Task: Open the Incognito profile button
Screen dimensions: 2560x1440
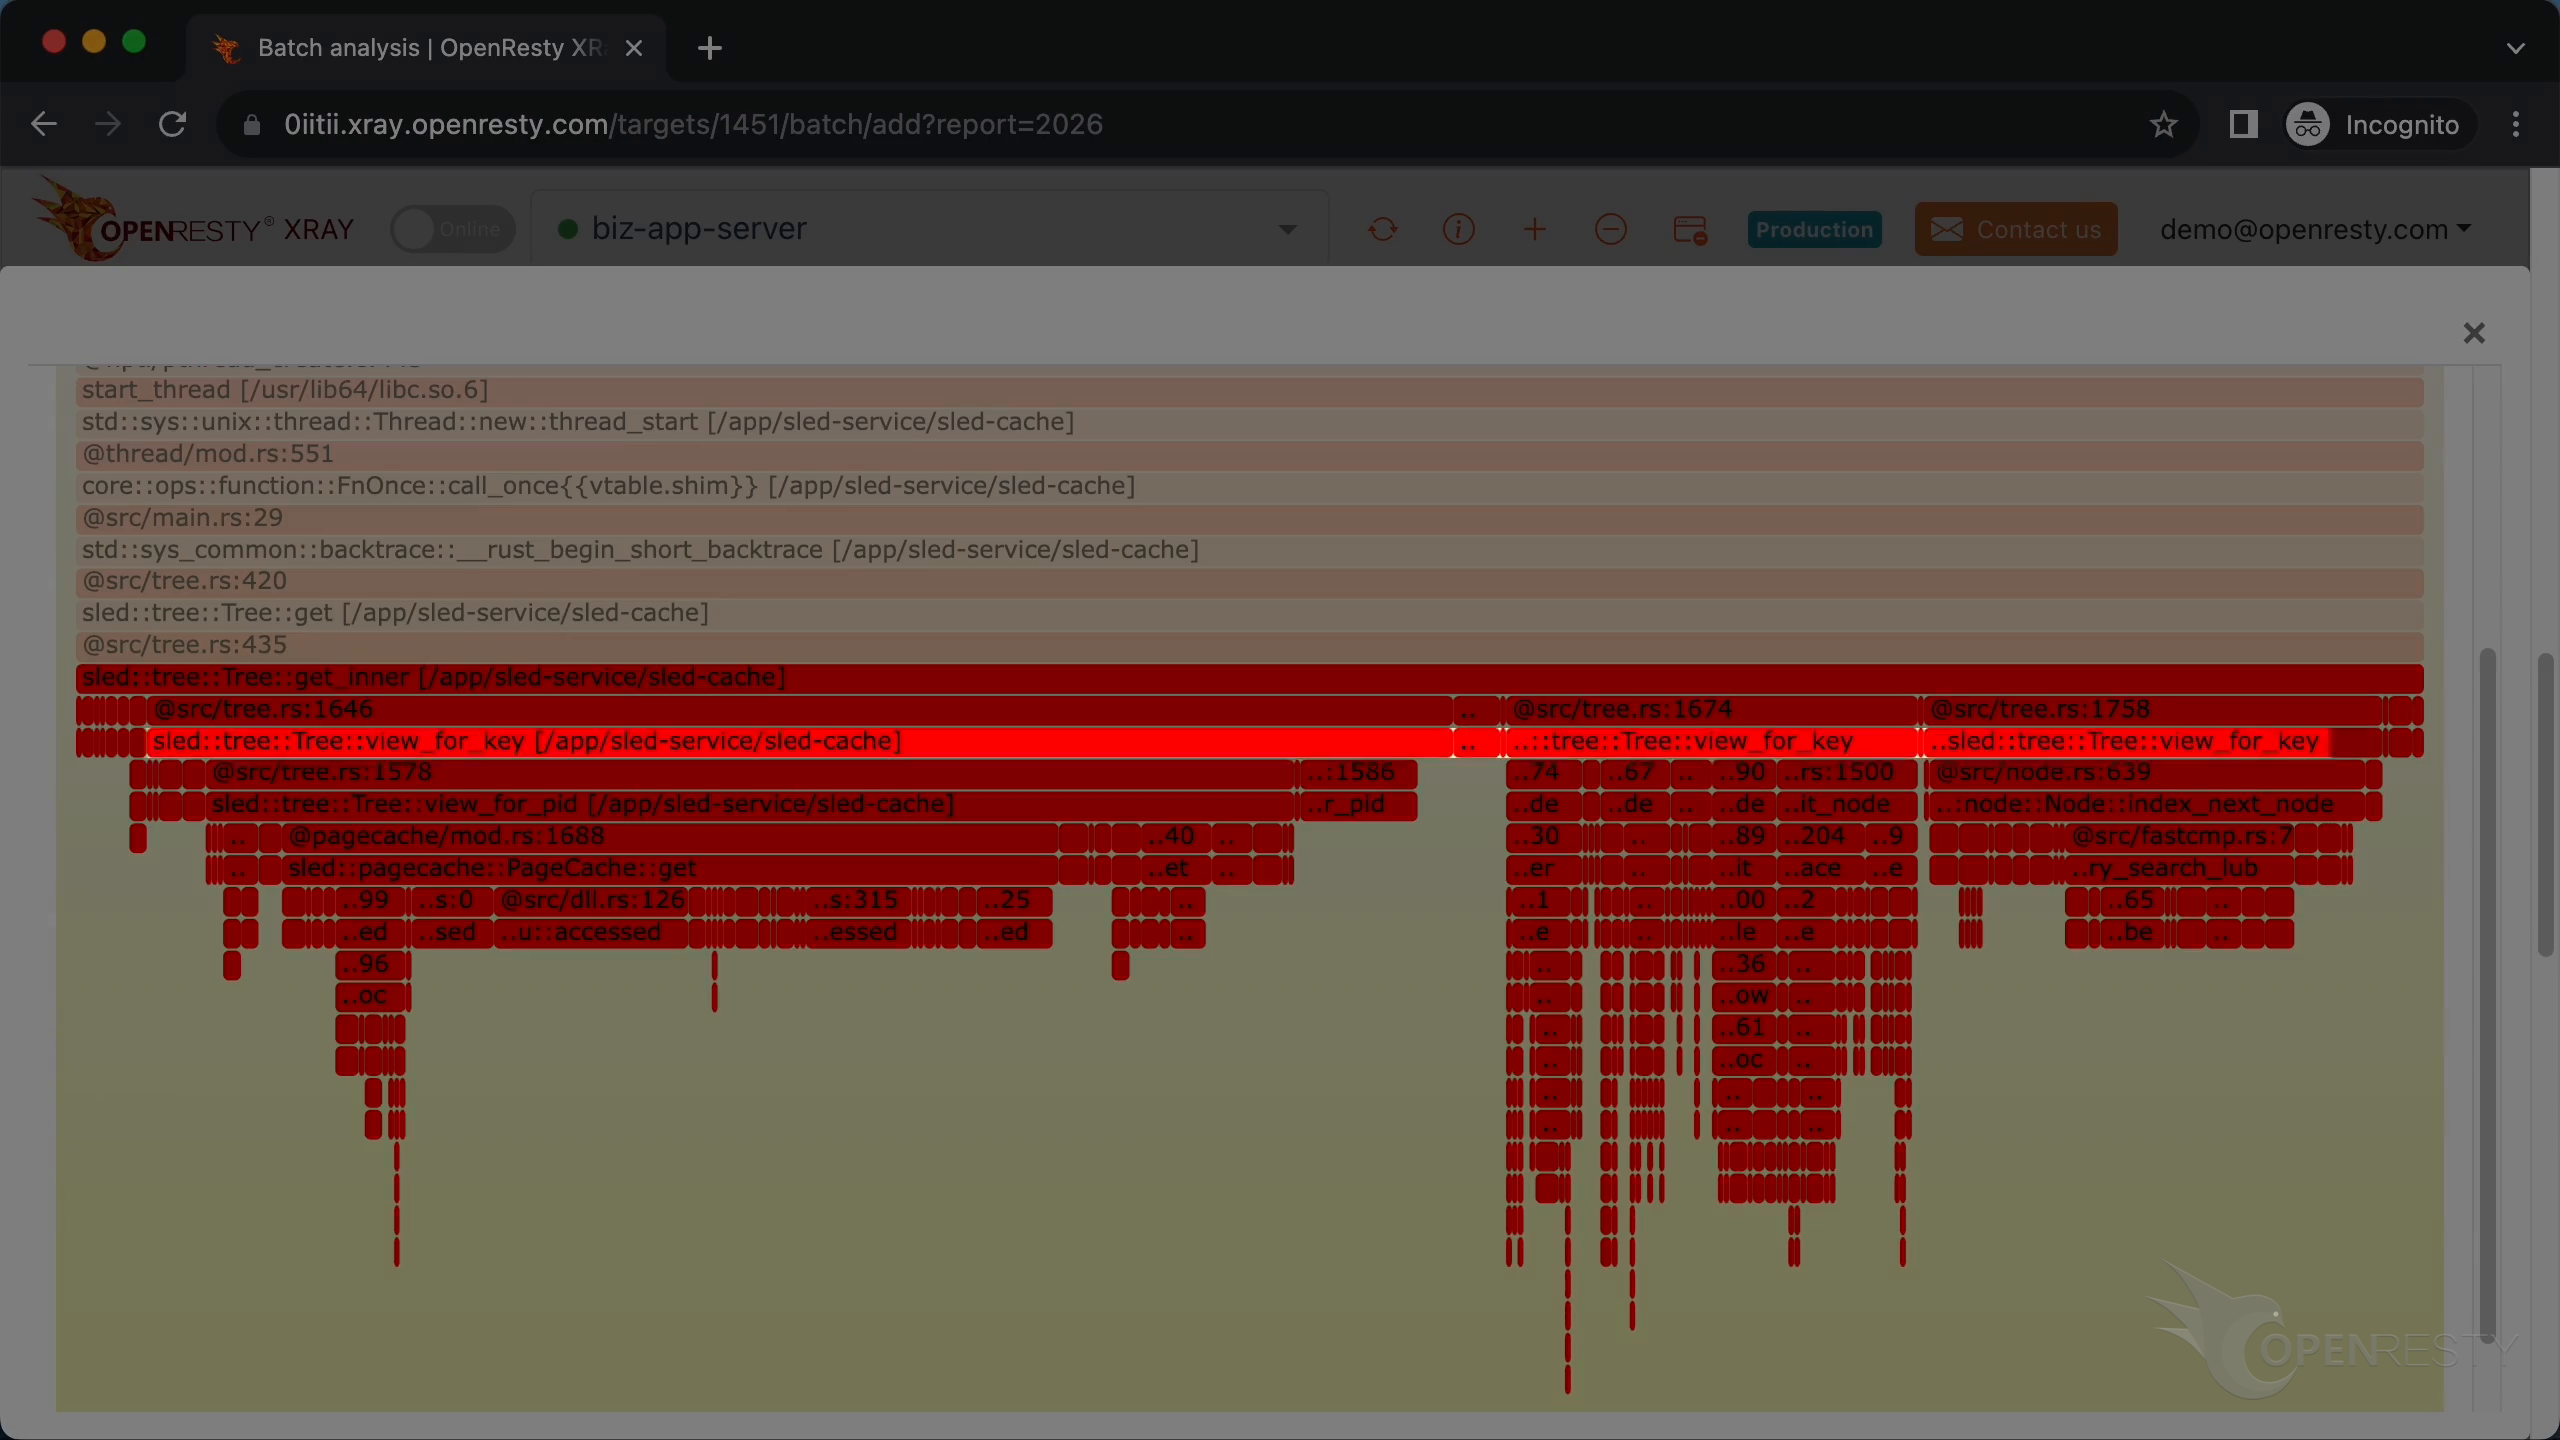Action: tap(2379, 124)
